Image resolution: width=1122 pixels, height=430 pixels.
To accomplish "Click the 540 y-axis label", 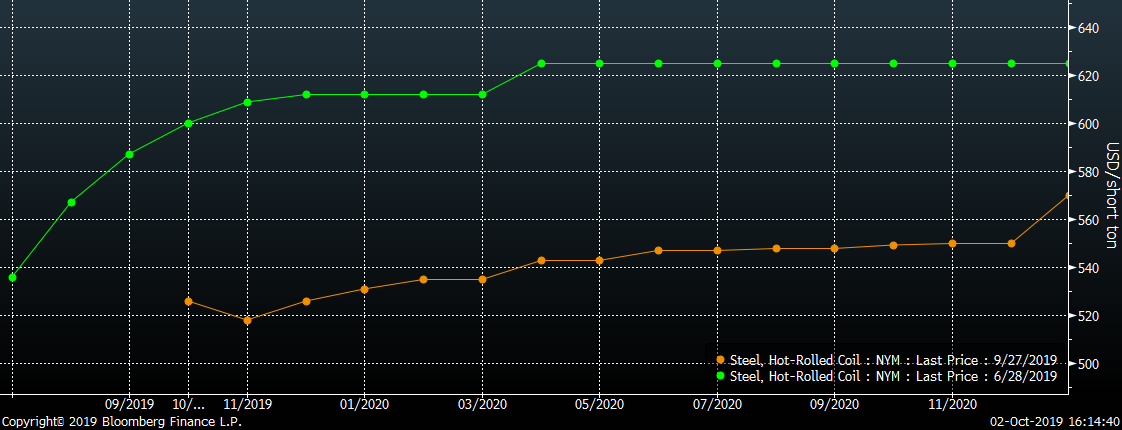I will 1088,268.
